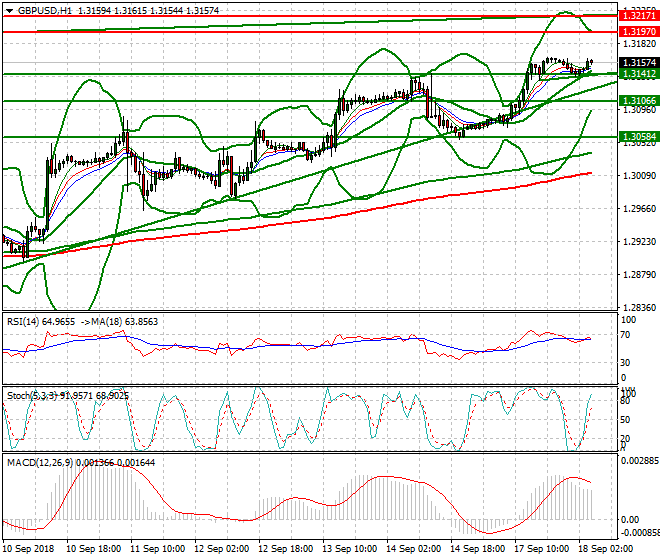Select the MACD(12,26,9) indicator label
The image size is (660, 560).
pyautogui.click(x=40, y=463)
